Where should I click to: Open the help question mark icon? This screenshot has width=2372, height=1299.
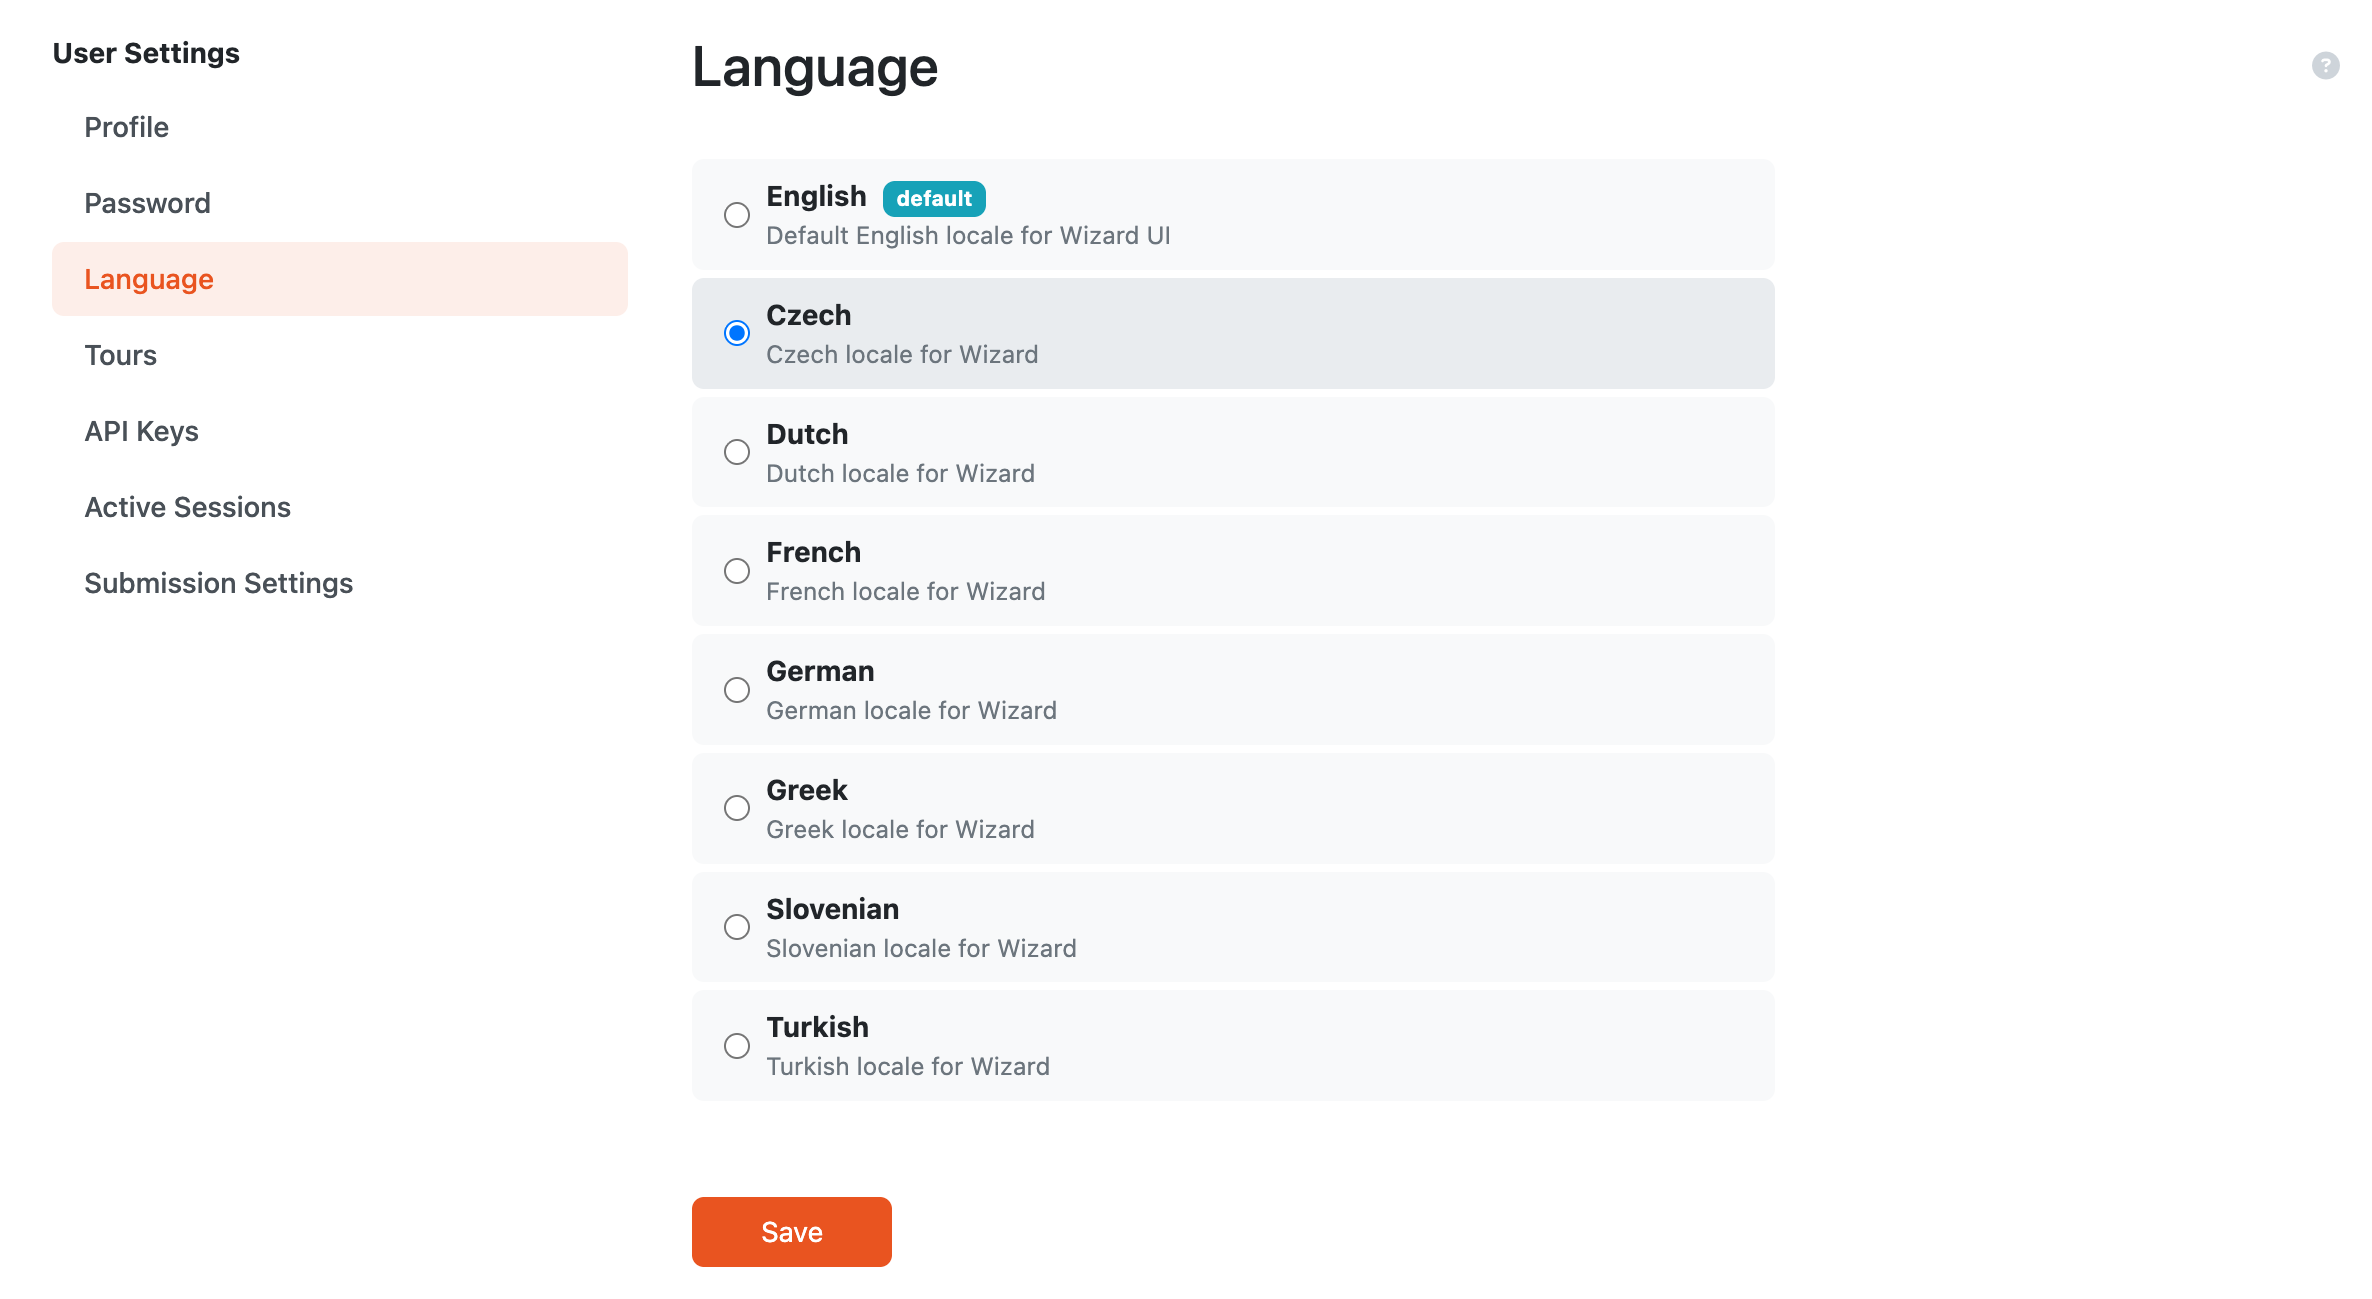pos(2325,66)
